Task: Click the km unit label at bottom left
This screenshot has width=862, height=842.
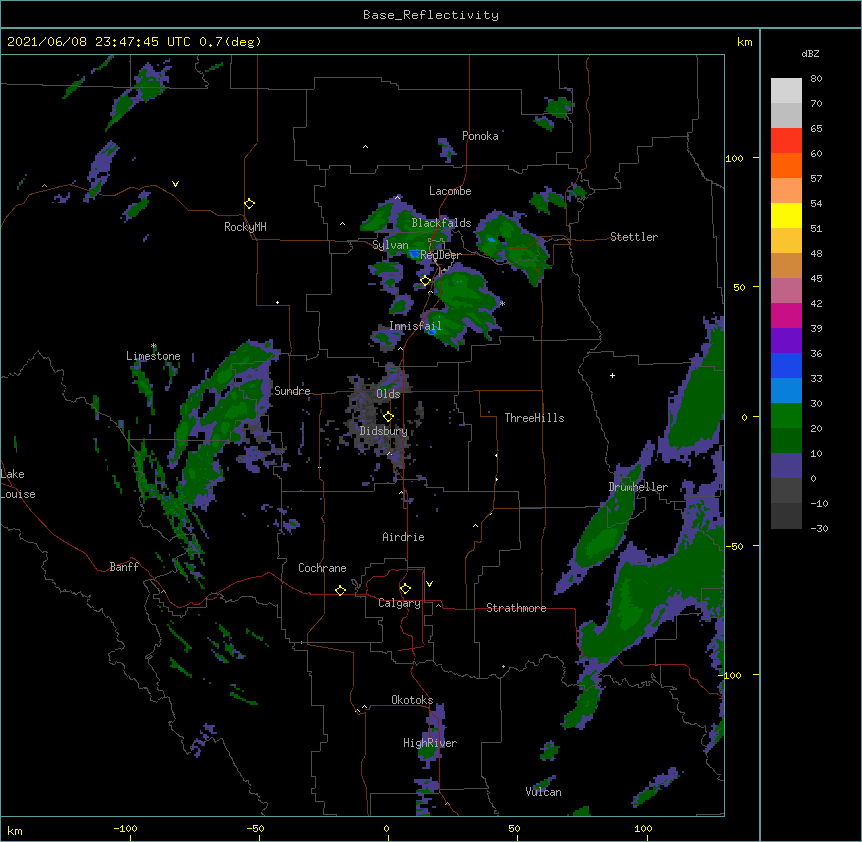Action: [x=15, y=830]
